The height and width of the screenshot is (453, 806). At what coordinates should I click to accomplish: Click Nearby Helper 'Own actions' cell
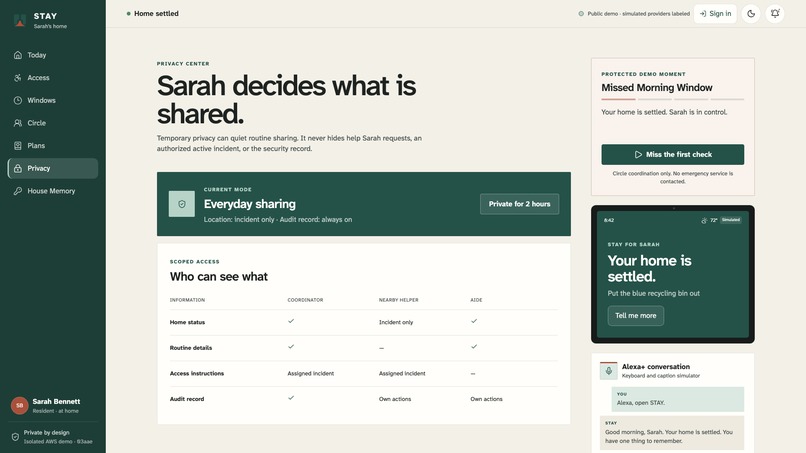click(x=395, y=399)
